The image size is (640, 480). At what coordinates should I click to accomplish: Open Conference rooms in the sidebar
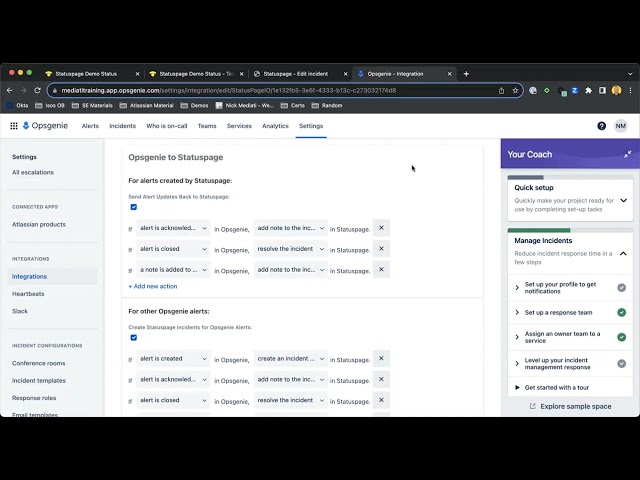pos(39,363)
